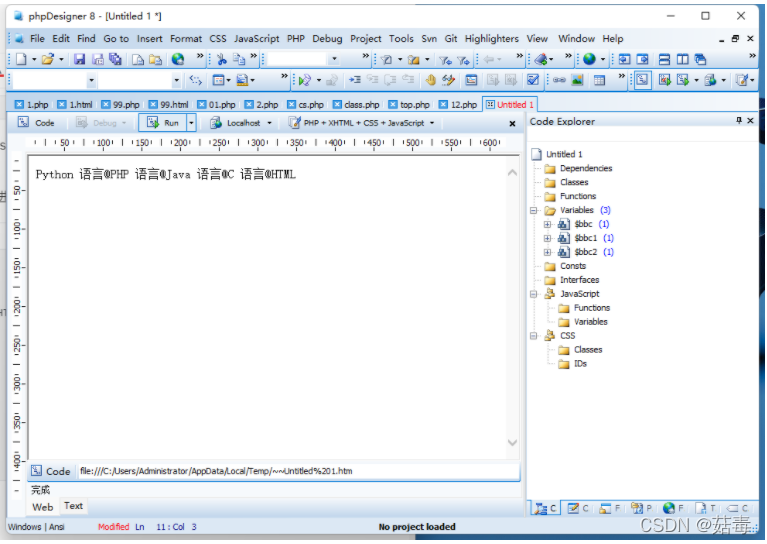Click the horizontal split window icon
The height and width of the screenshot is (544, 767).
[x=664, y=60]
